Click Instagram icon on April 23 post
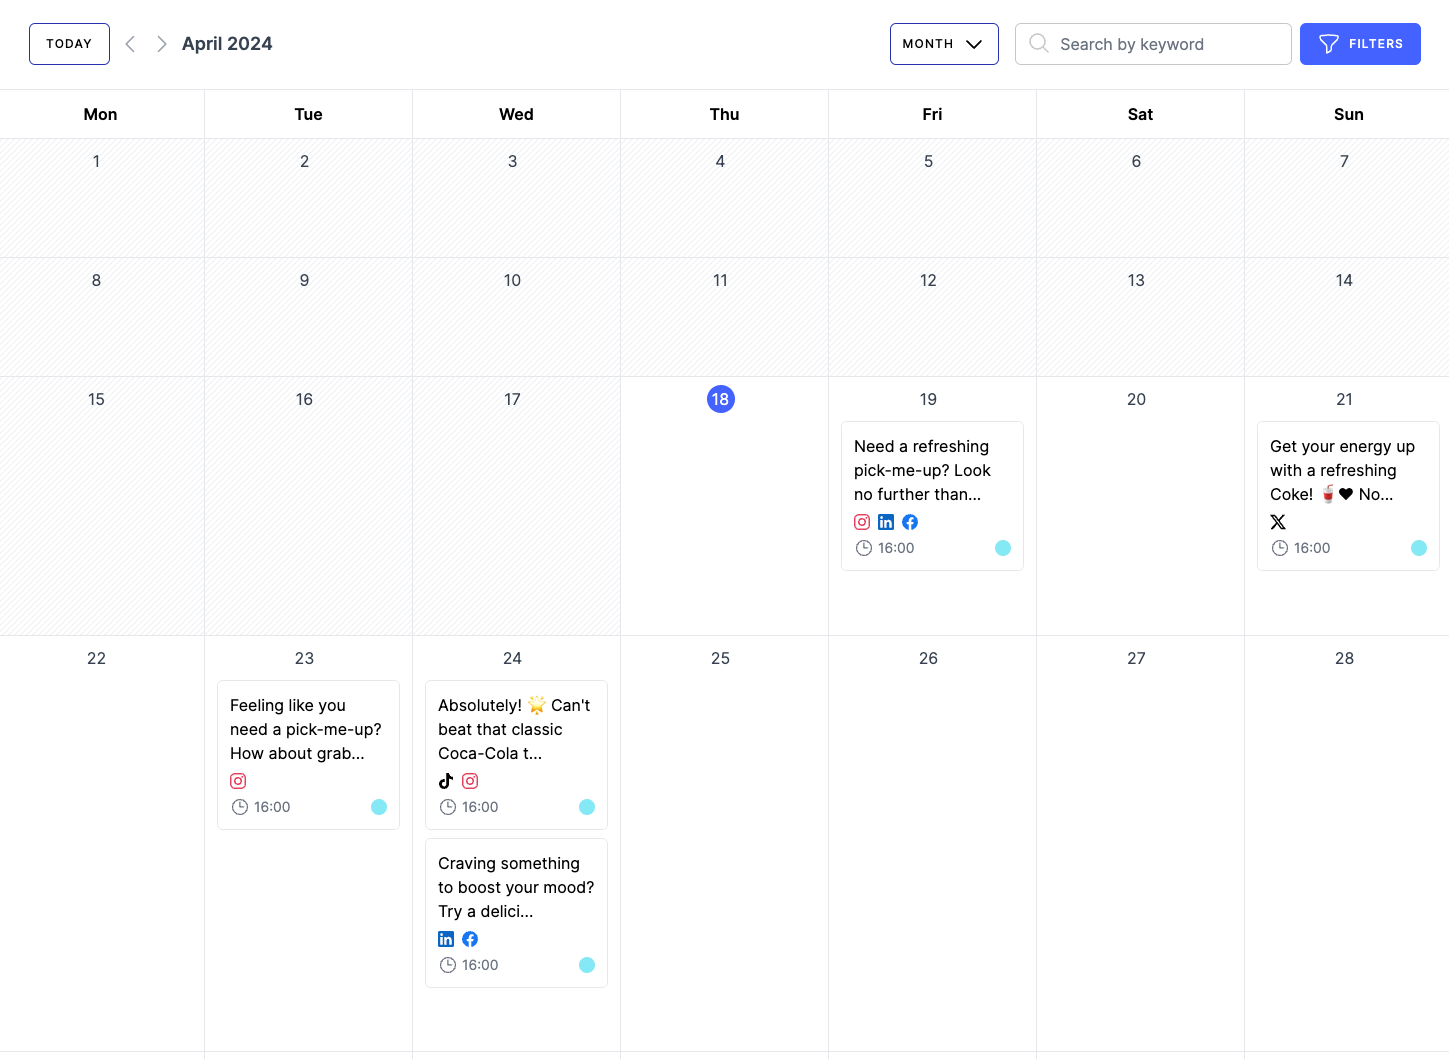 coord(238,781)
